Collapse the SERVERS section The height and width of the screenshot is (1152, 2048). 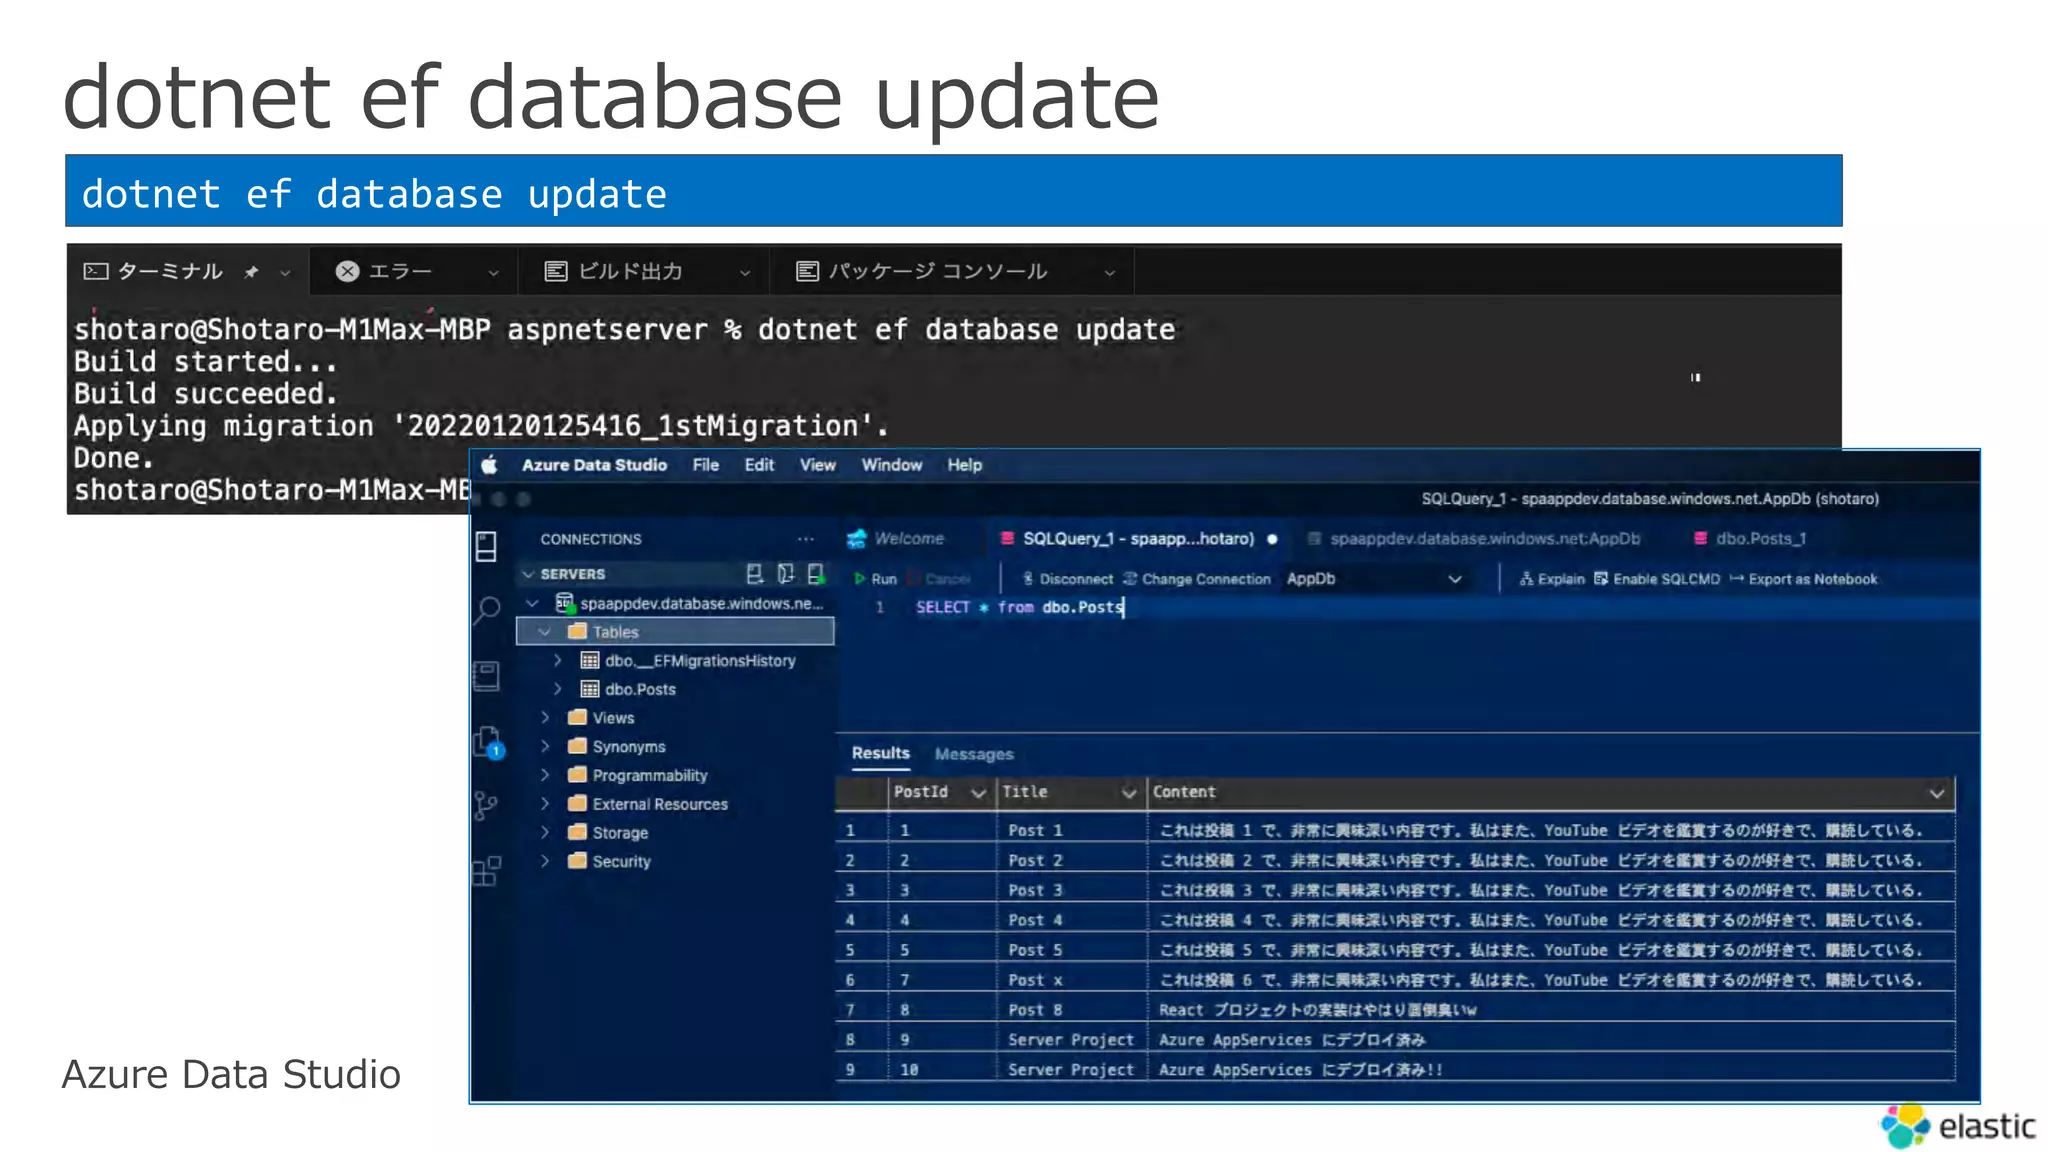(x=528, y=574)
